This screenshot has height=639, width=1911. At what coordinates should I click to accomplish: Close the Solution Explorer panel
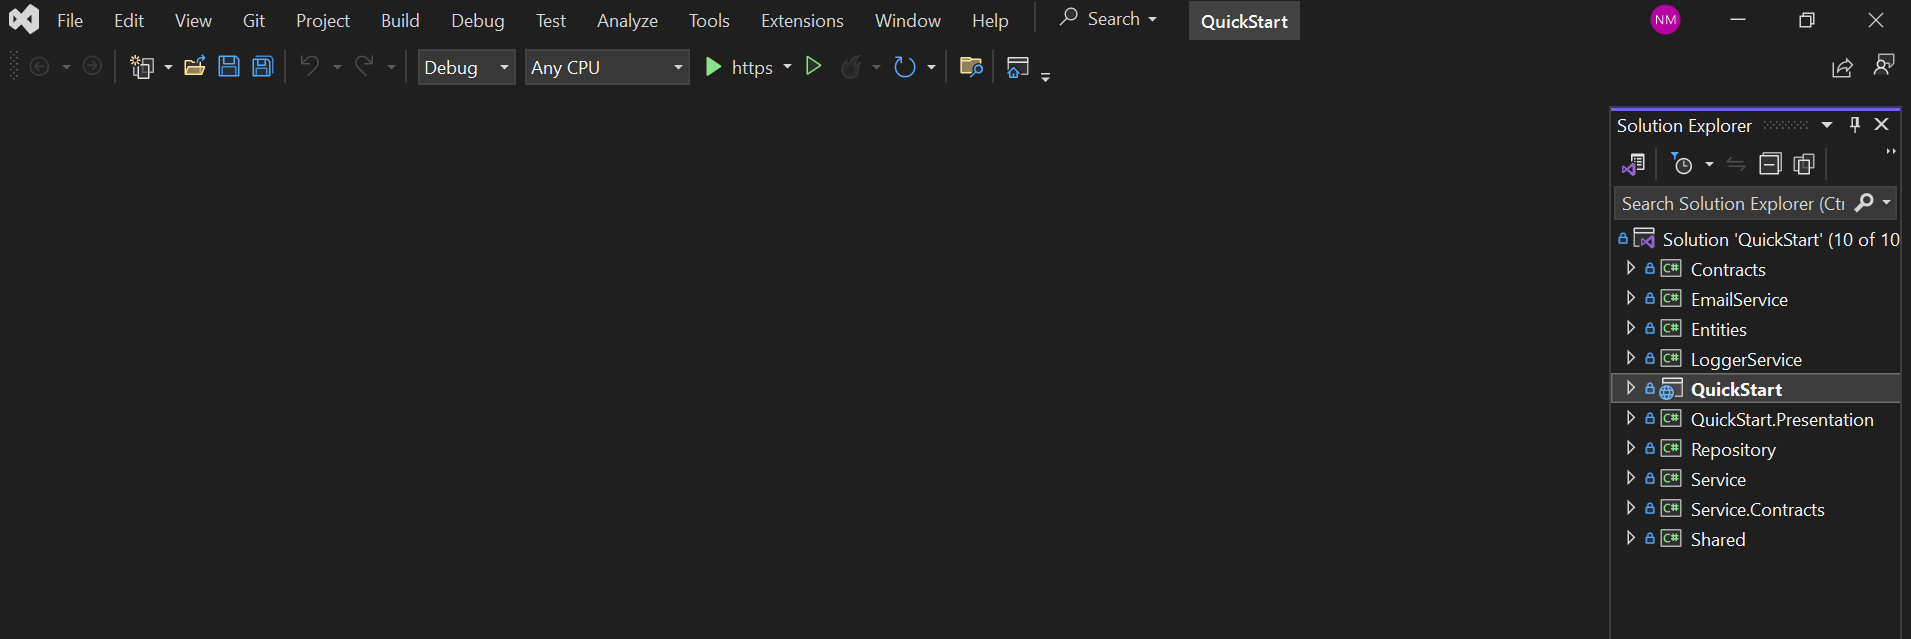(x=1882, y=125)
